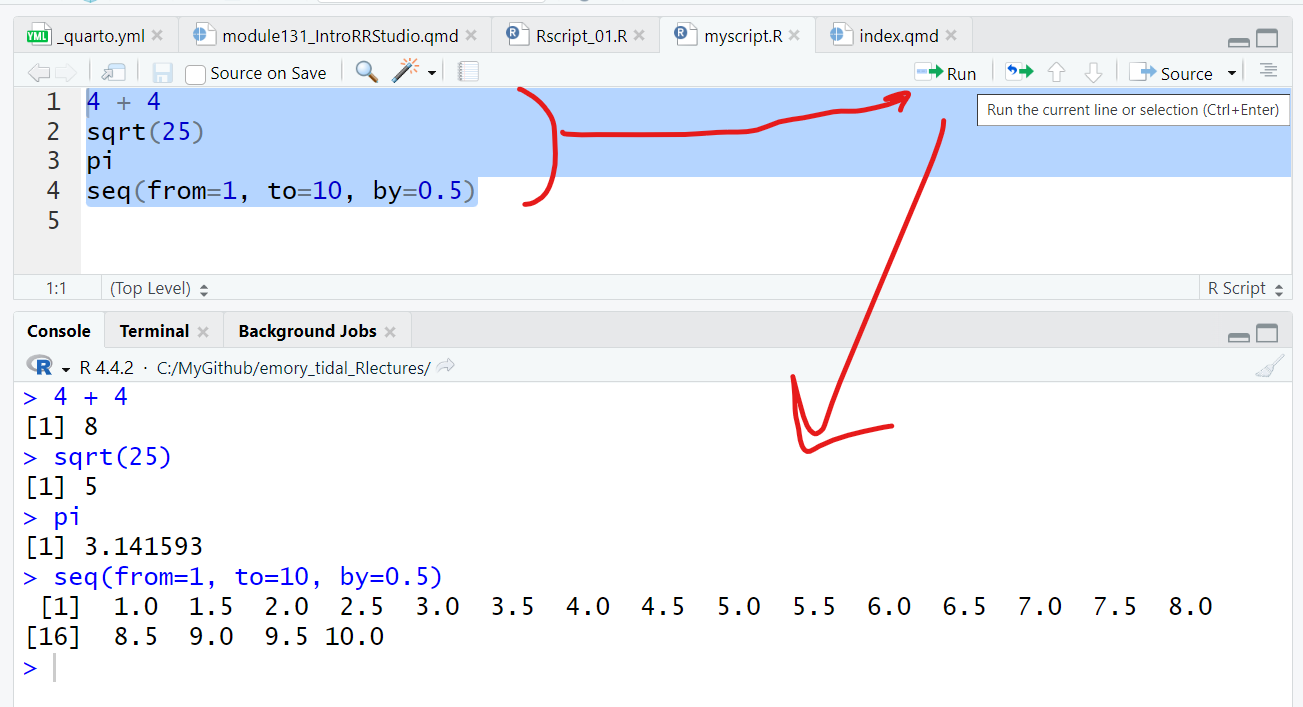The image size is (1303, 707).
Task: Open the (Top Level) scope navigator
Action: point(159,289)
